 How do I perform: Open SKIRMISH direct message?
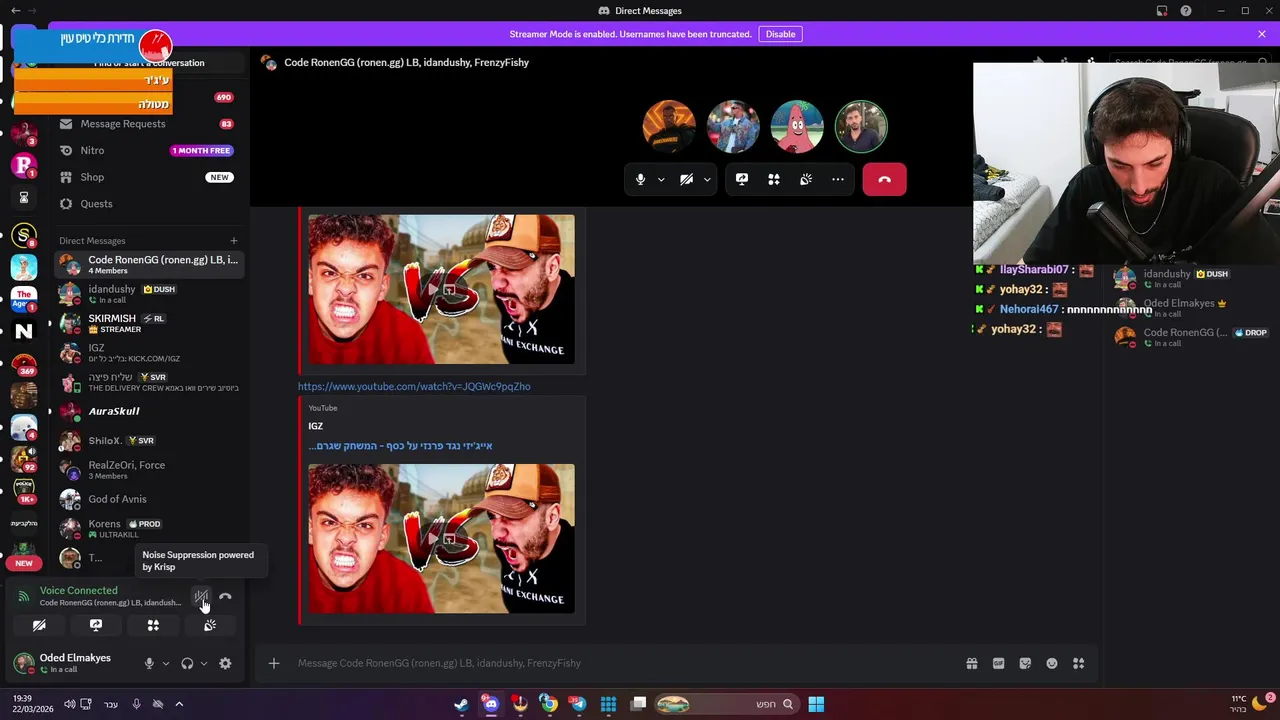[147, 323]
